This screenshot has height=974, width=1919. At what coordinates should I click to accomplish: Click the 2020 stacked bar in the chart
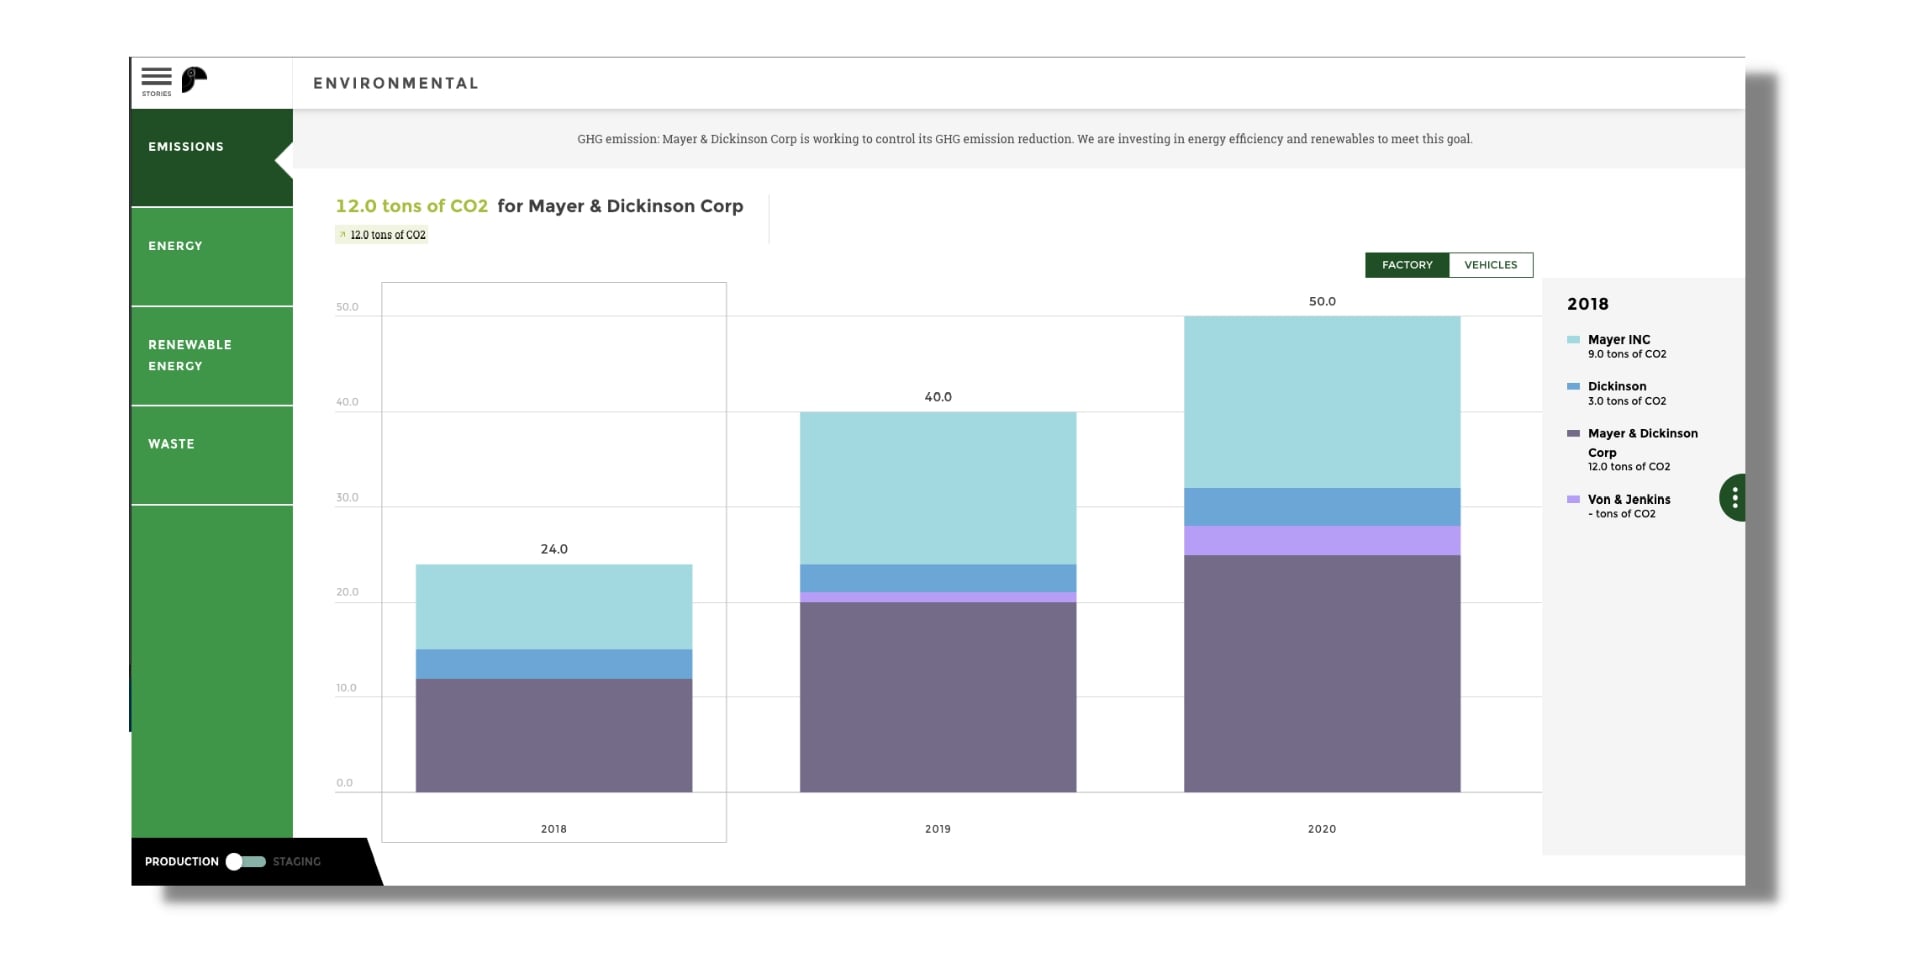1322,550
